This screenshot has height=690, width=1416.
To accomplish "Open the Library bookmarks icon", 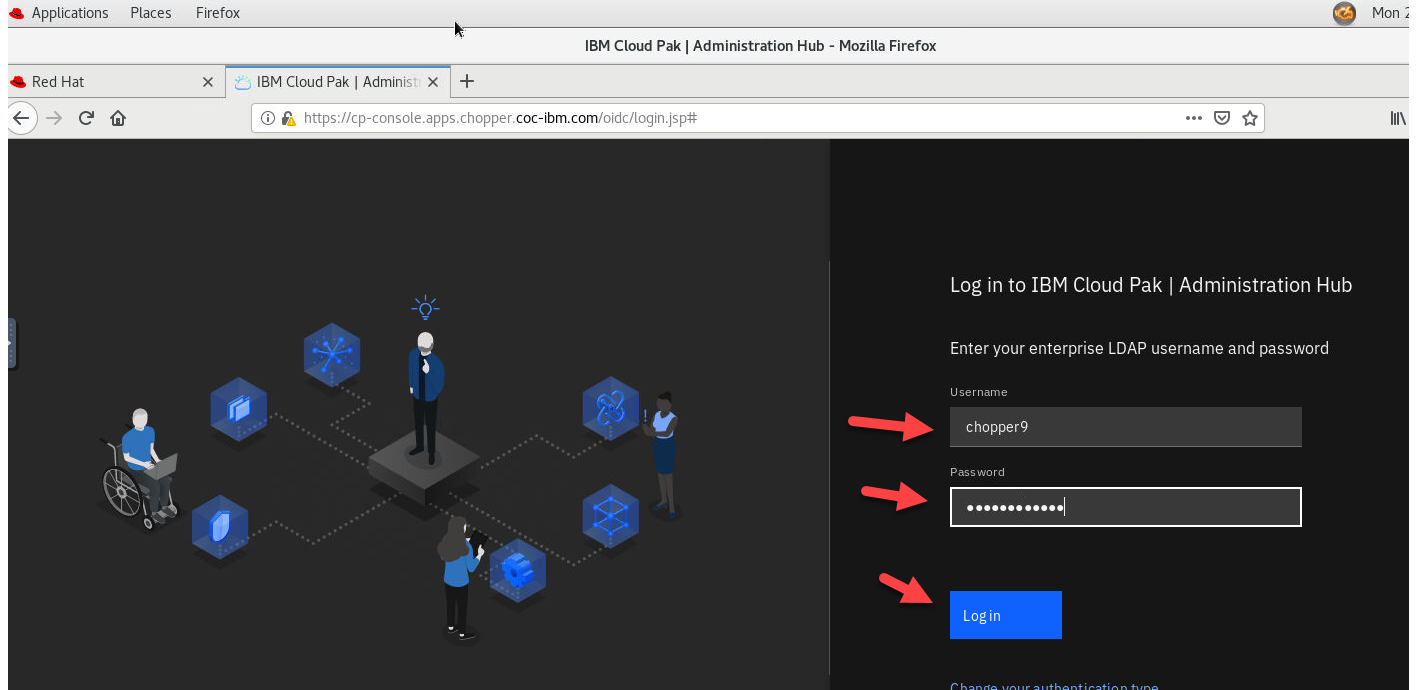I will click(1398, 118).
